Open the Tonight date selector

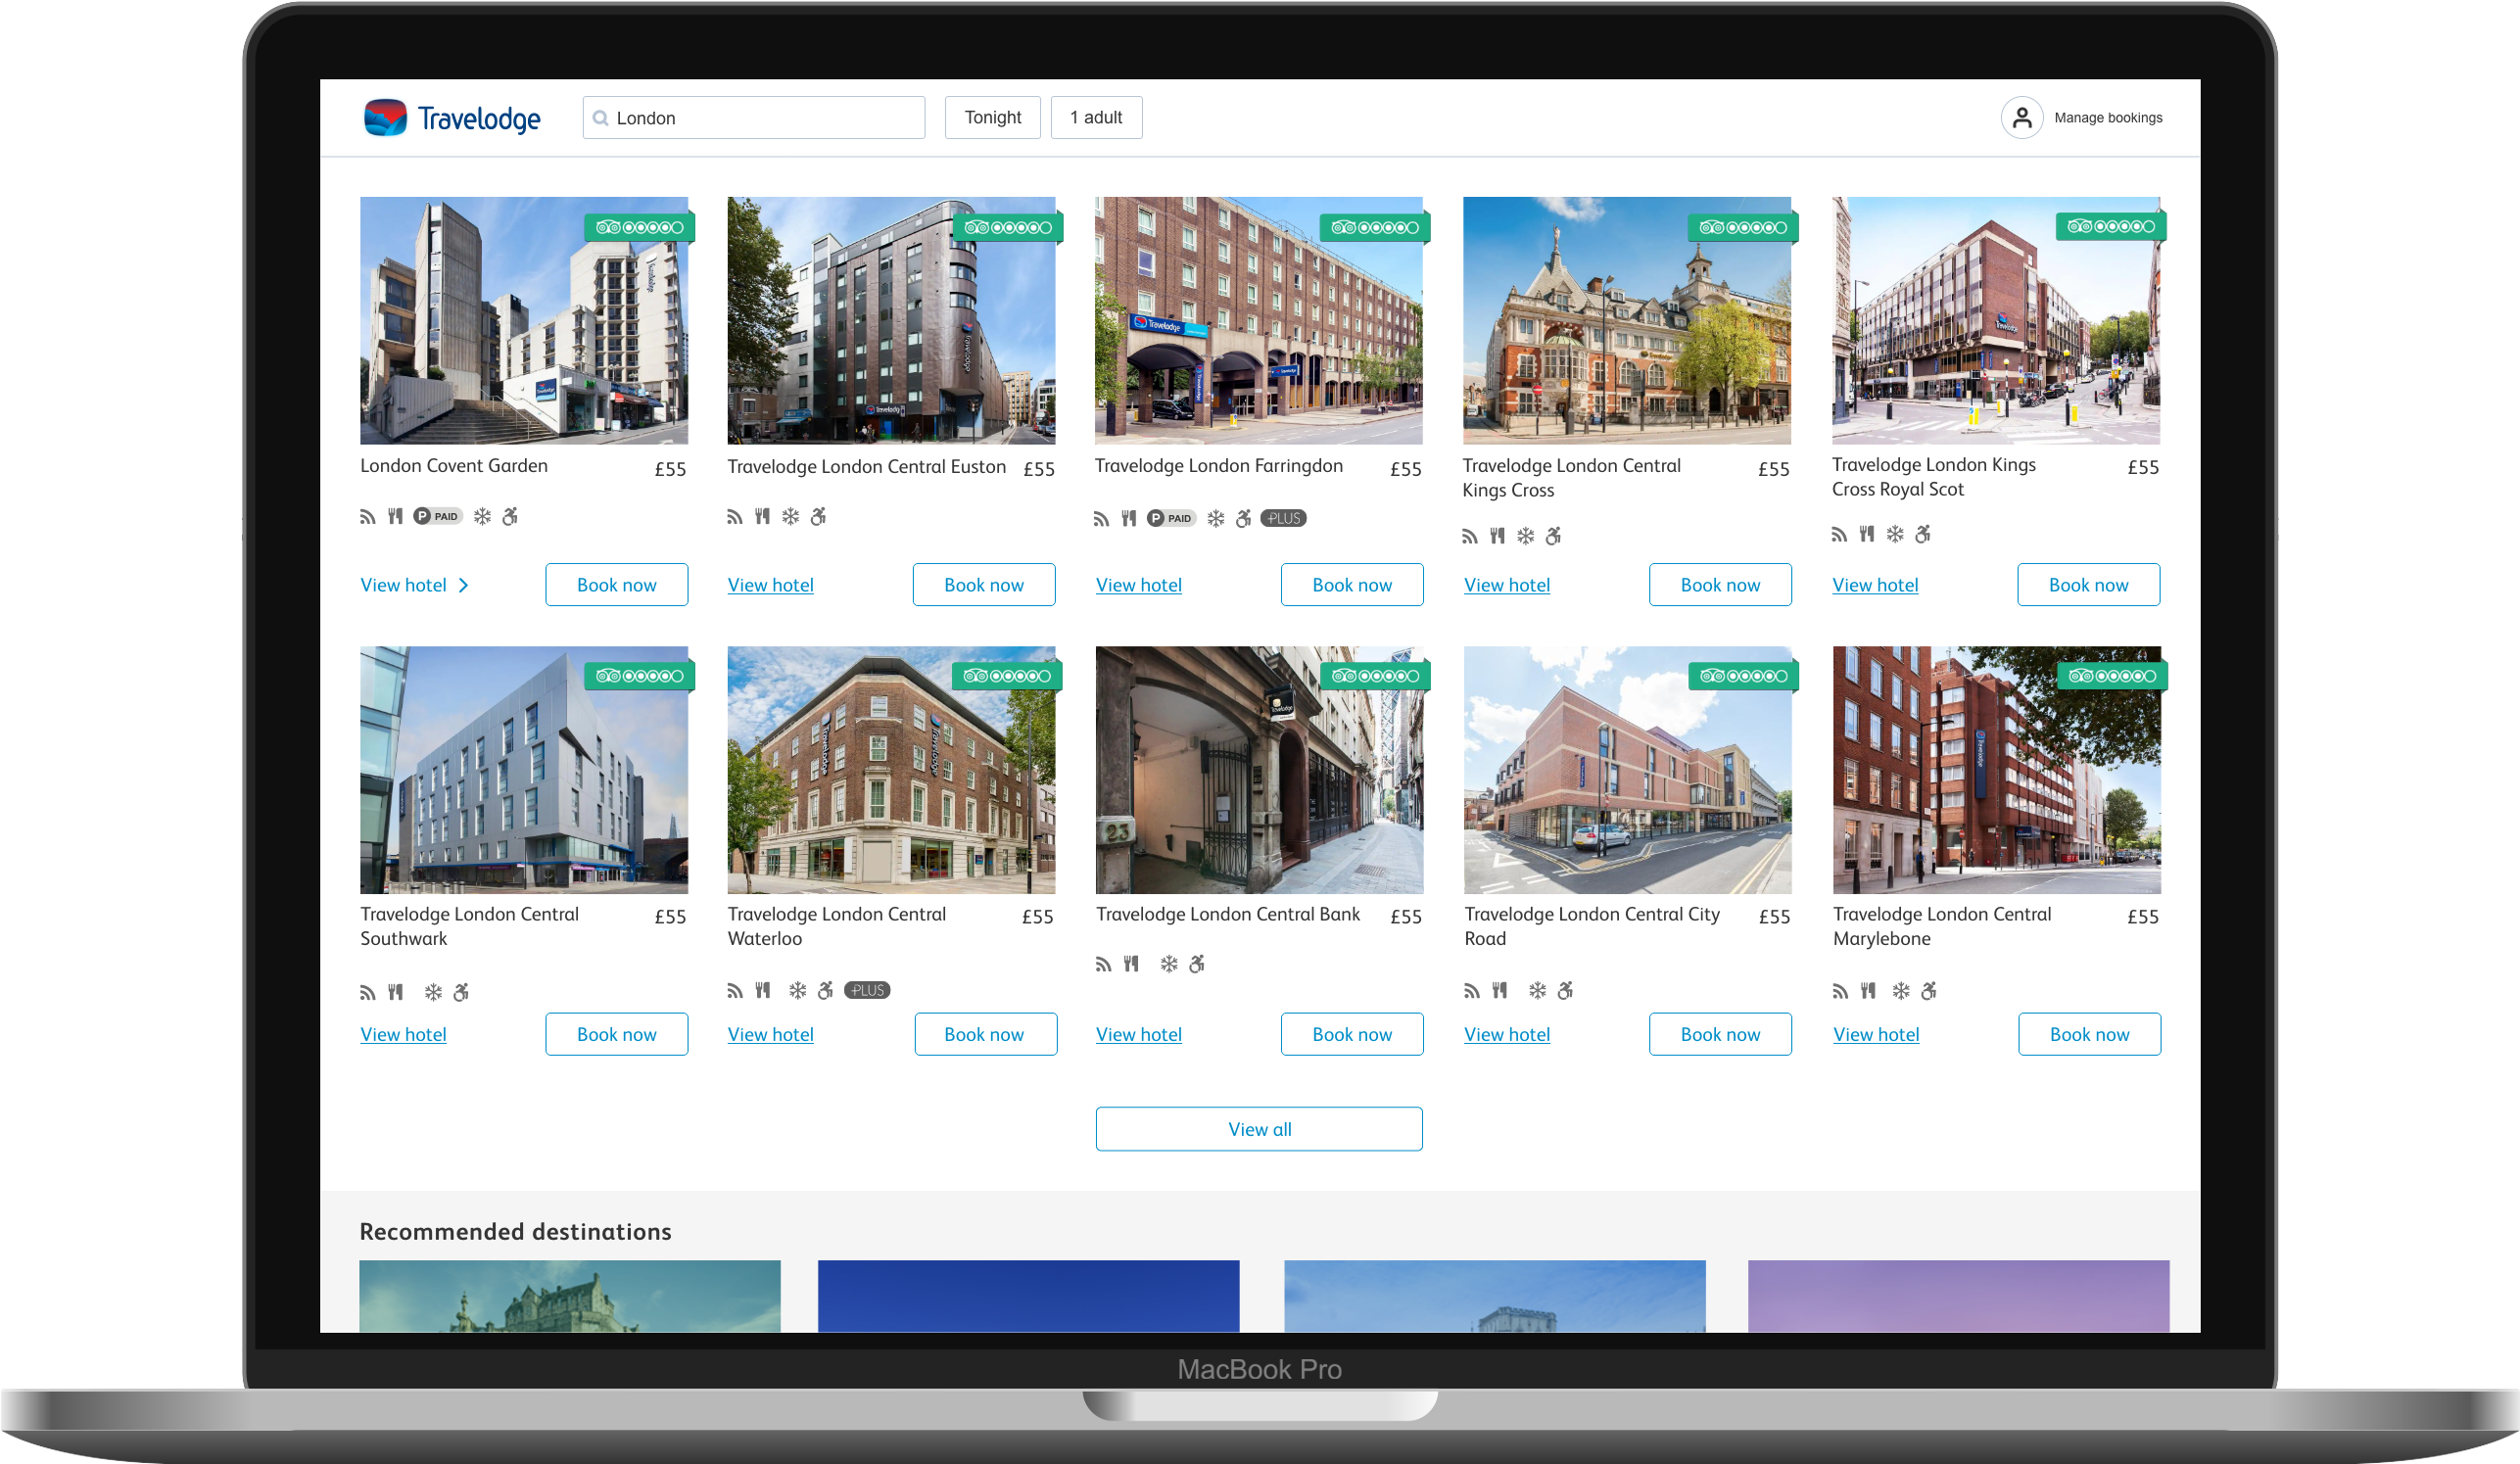click(993, 118)
